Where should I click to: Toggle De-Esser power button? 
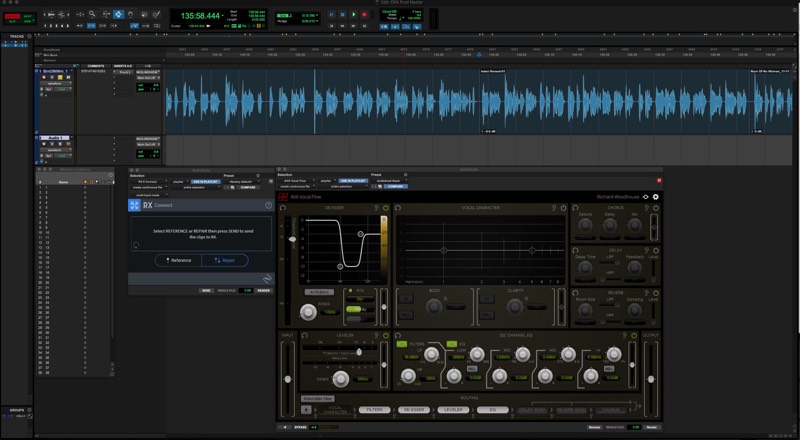tap(386, 208)
